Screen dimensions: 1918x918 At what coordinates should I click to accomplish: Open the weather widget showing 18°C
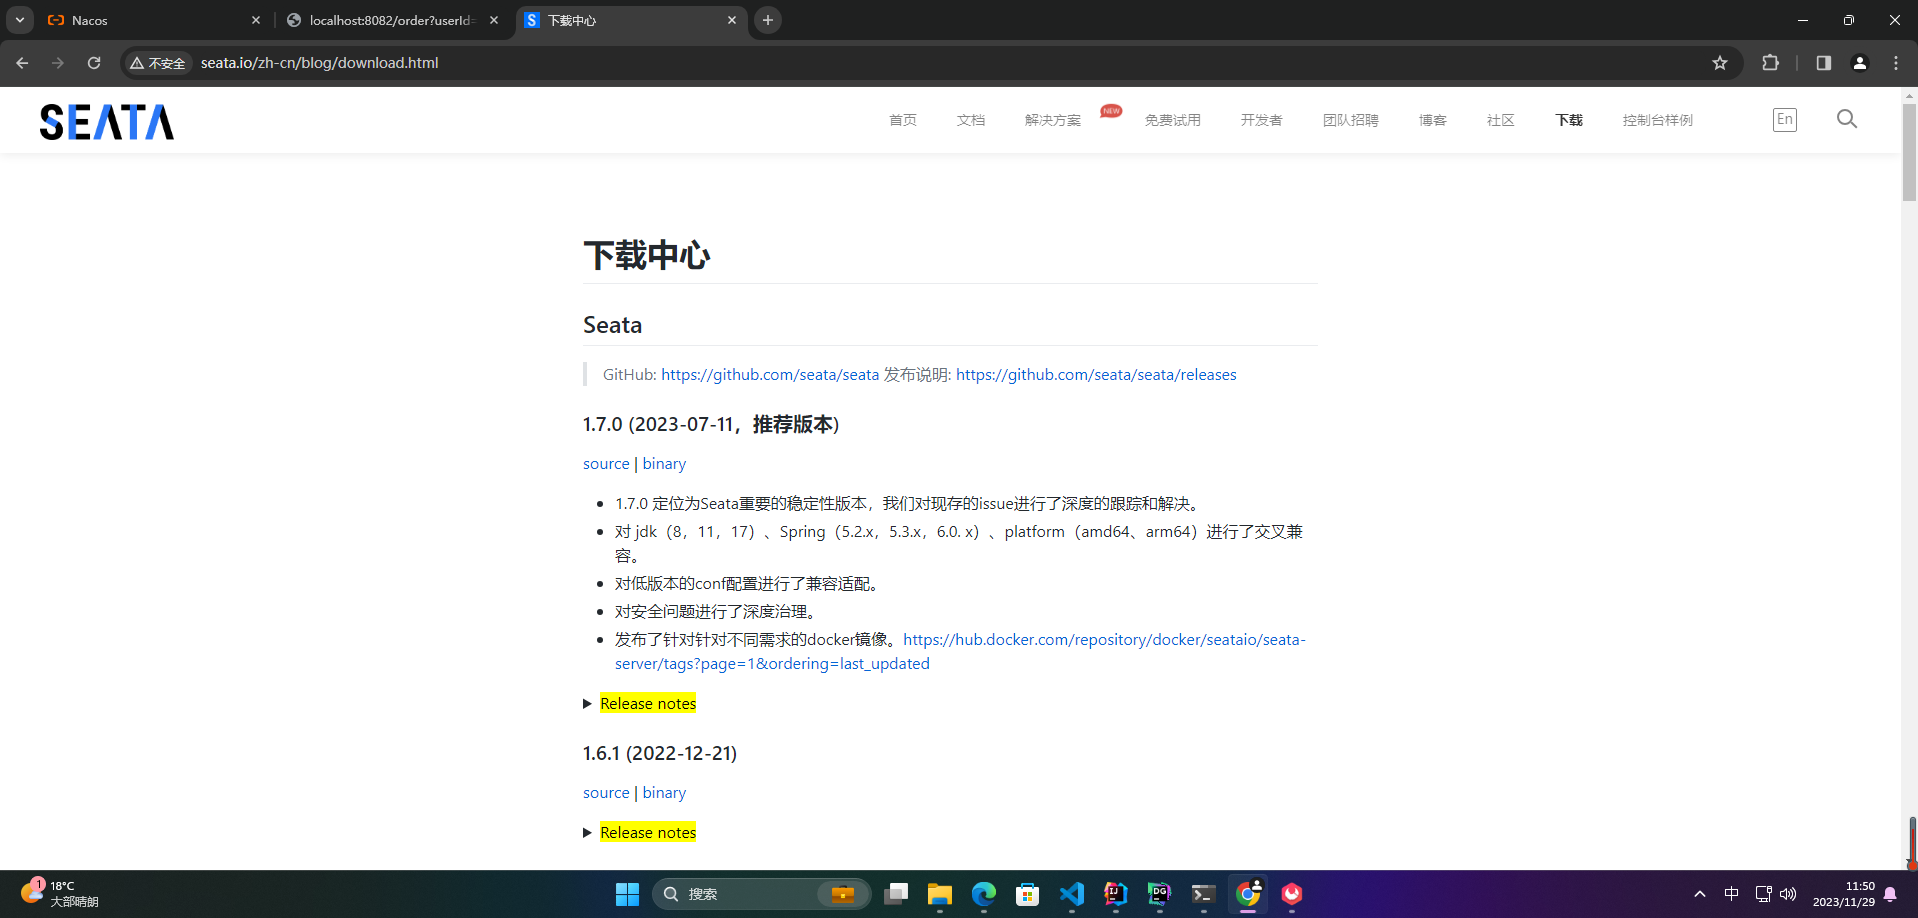(x=60, y=894)
